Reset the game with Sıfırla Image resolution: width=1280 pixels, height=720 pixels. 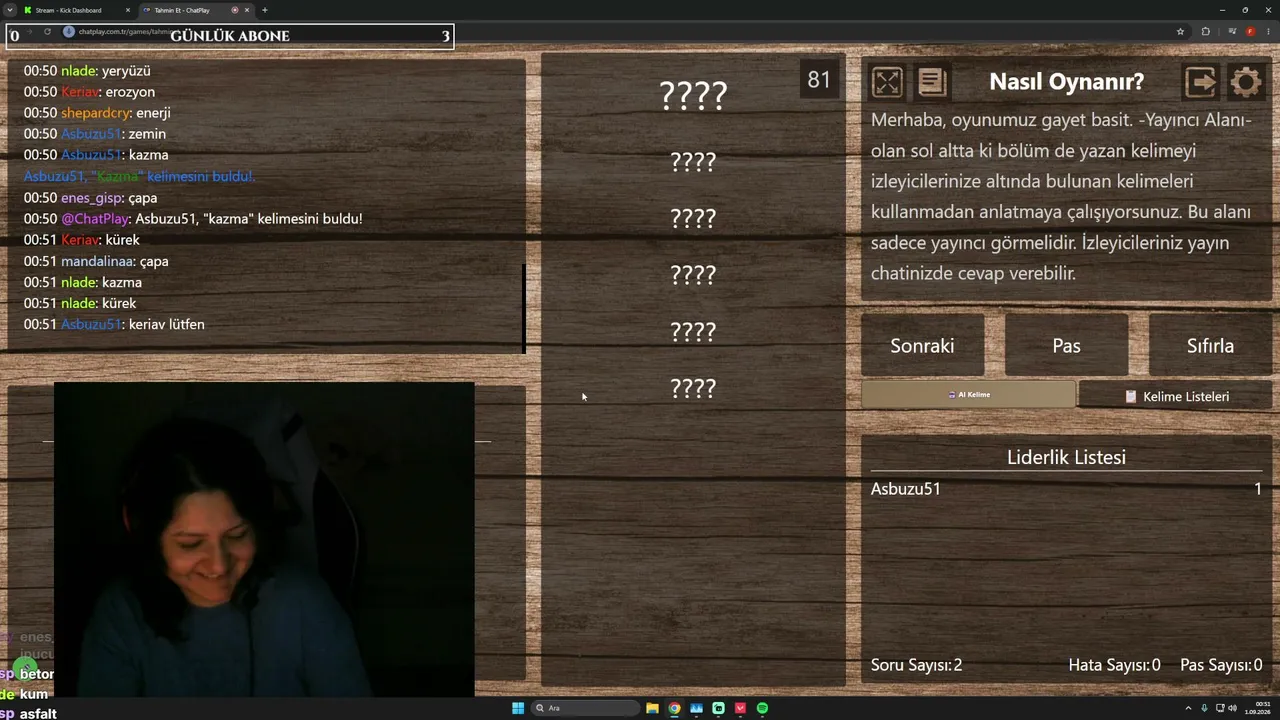tap(1210, 346)
